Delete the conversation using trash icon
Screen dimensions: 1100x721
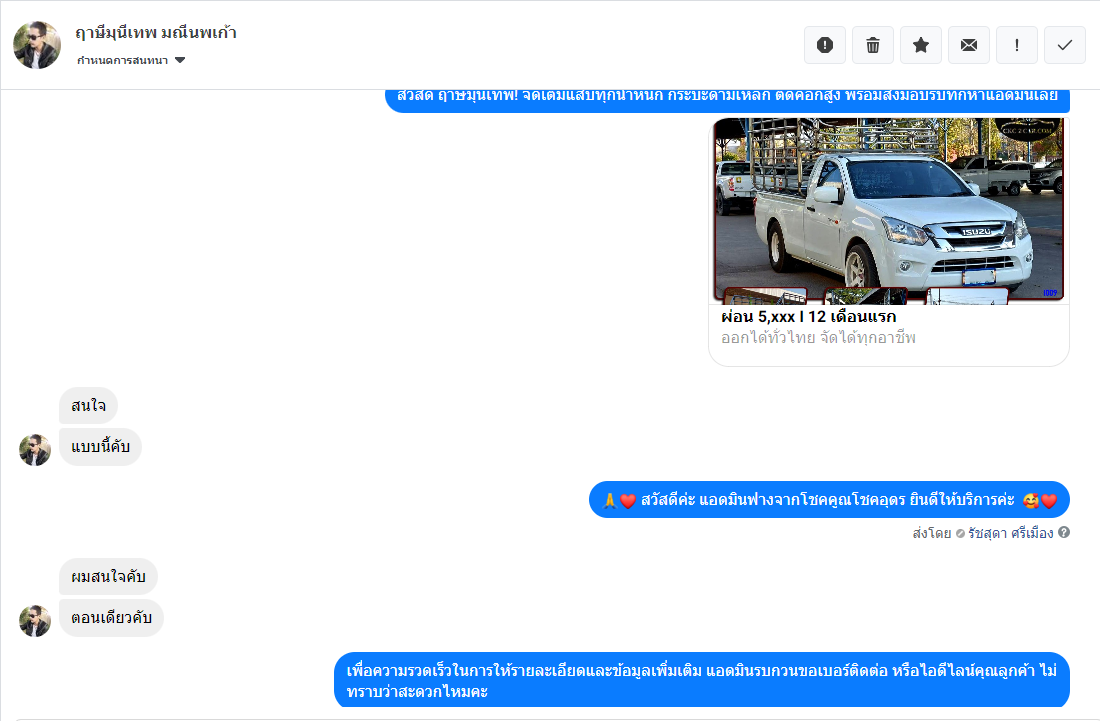pyautogui.click(x=873, y=45)
